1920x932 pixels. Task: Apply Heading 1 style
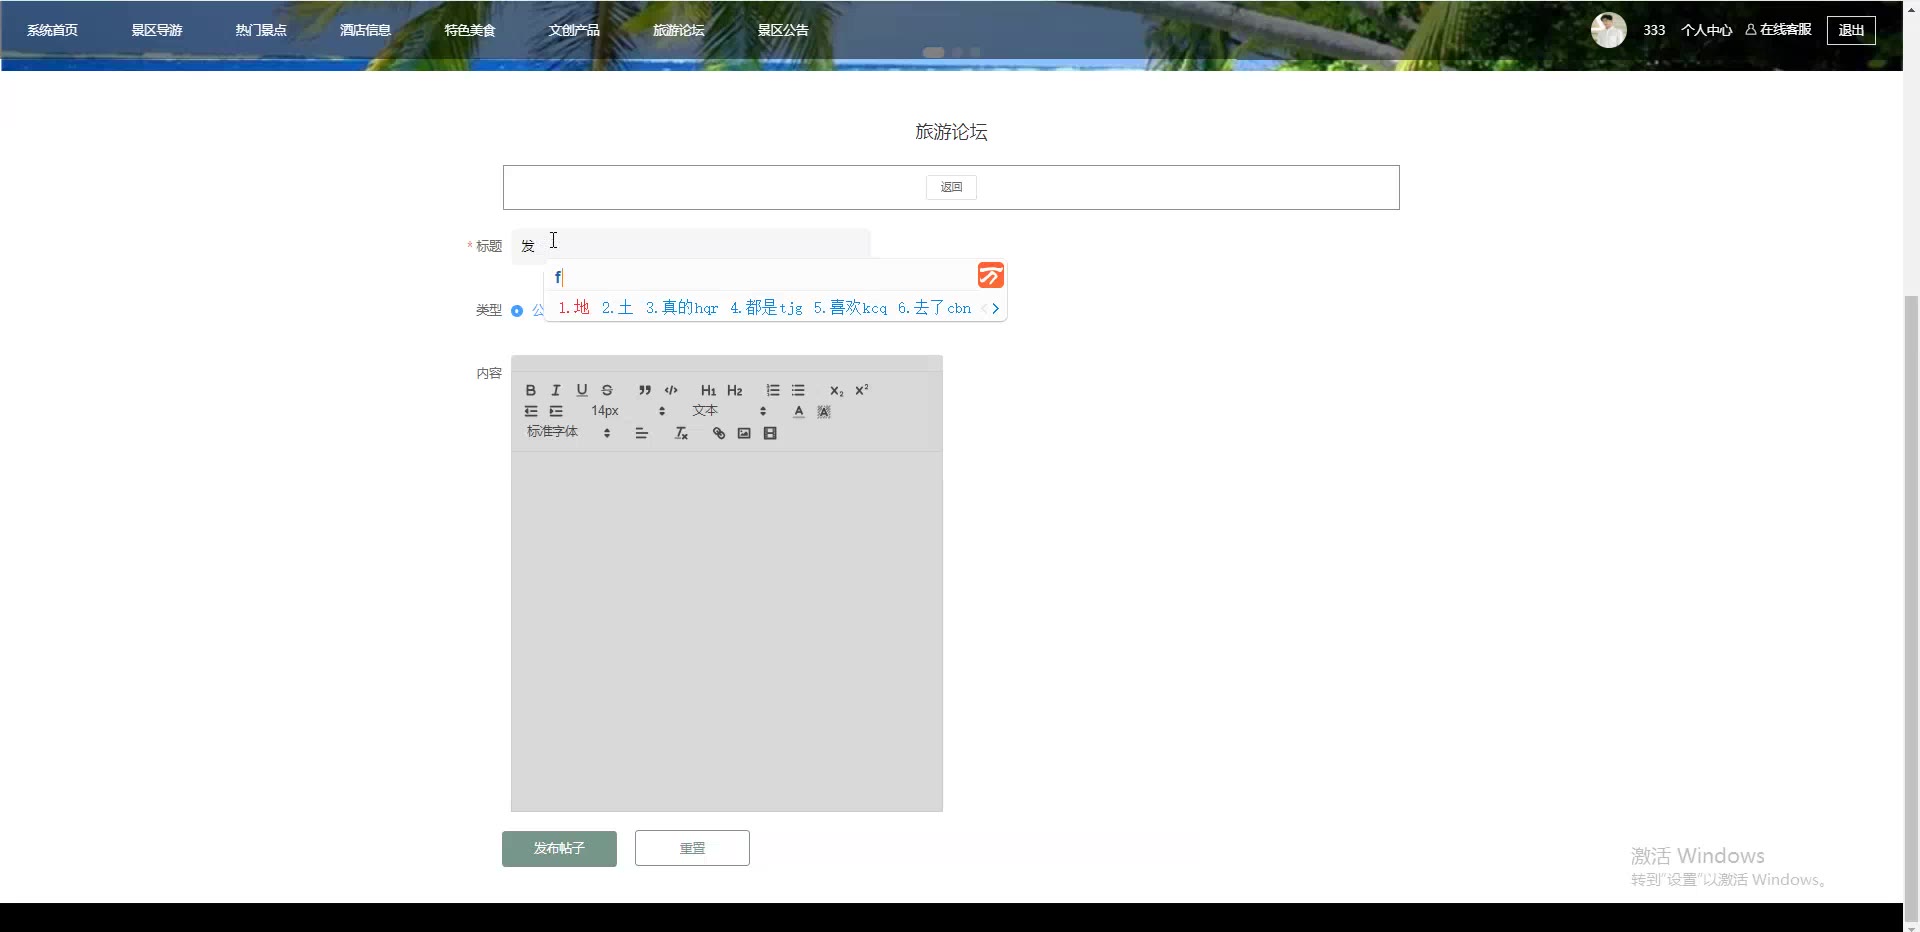708,390
